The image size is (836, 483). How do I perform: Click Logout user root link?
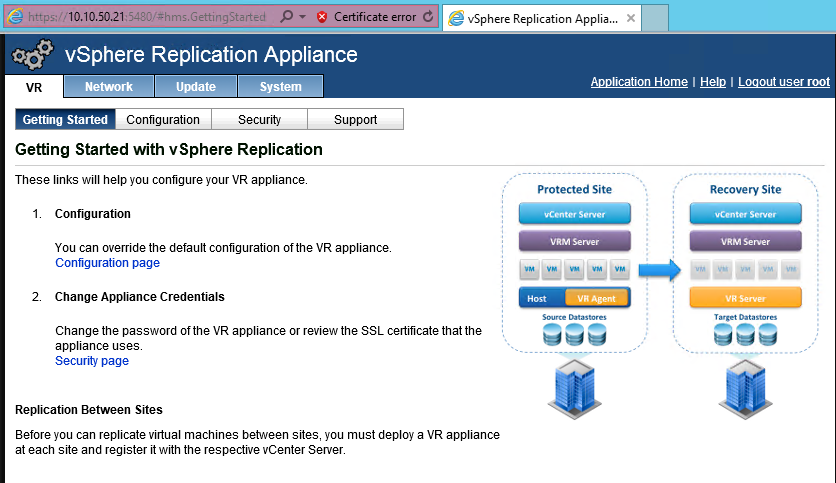783,82
